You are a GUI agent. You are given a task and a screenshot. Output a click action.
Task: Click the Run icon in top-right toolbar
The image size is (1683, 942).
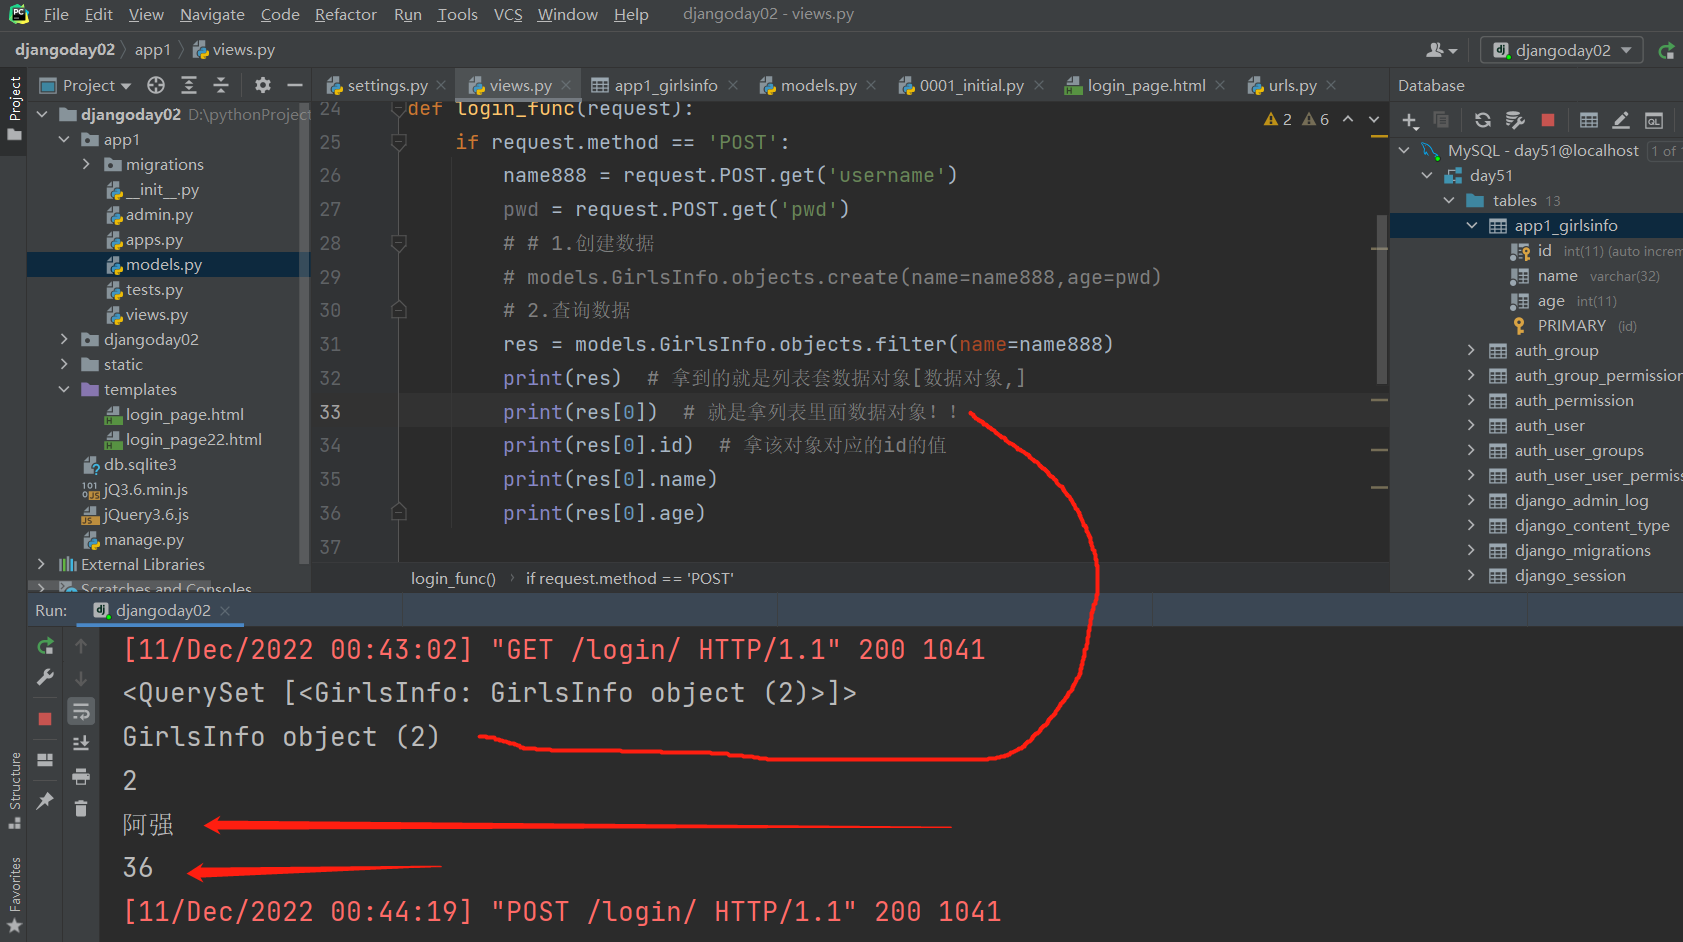pos(1666,51)
